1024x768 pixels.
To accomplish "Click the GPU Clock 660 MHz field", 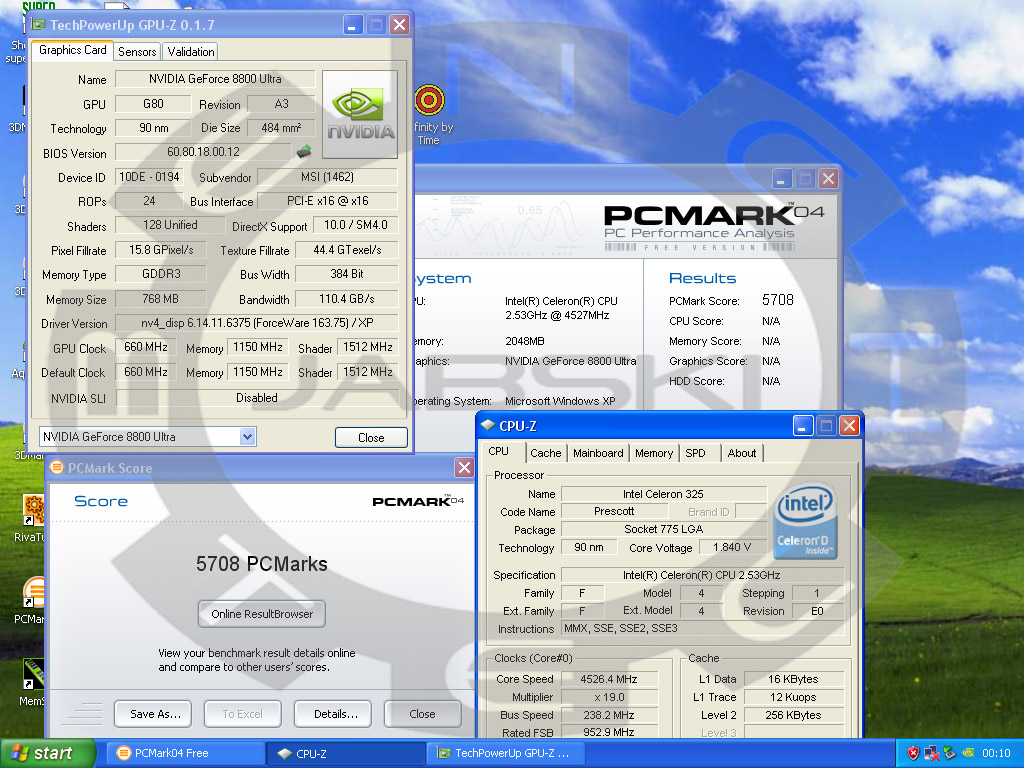I will [146, 347].
